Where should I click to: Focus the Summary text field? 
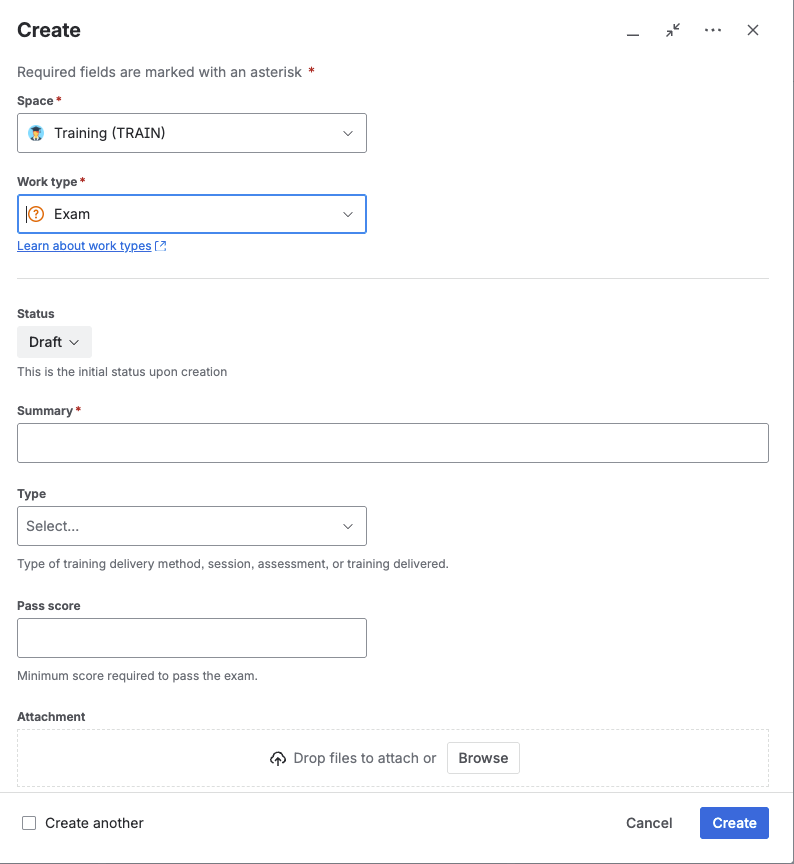click(393, 443)
